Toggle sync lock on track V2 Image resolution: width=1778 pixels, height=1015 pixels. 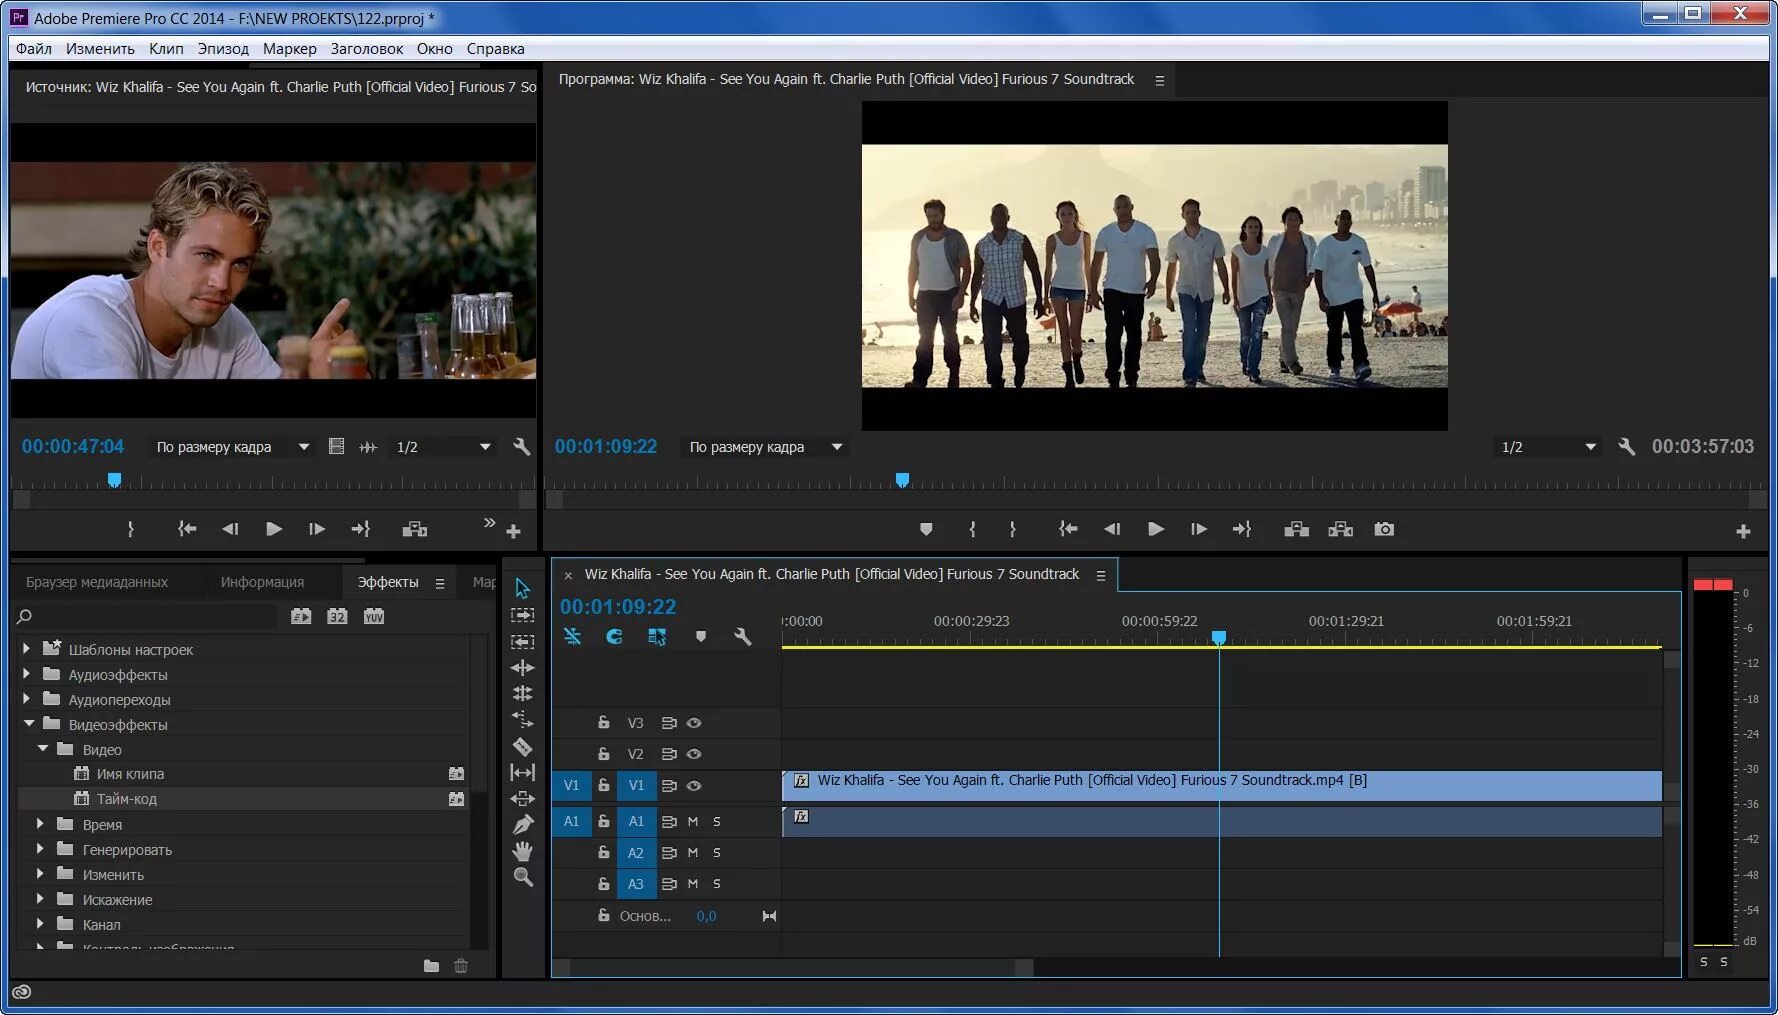[669, 754]
